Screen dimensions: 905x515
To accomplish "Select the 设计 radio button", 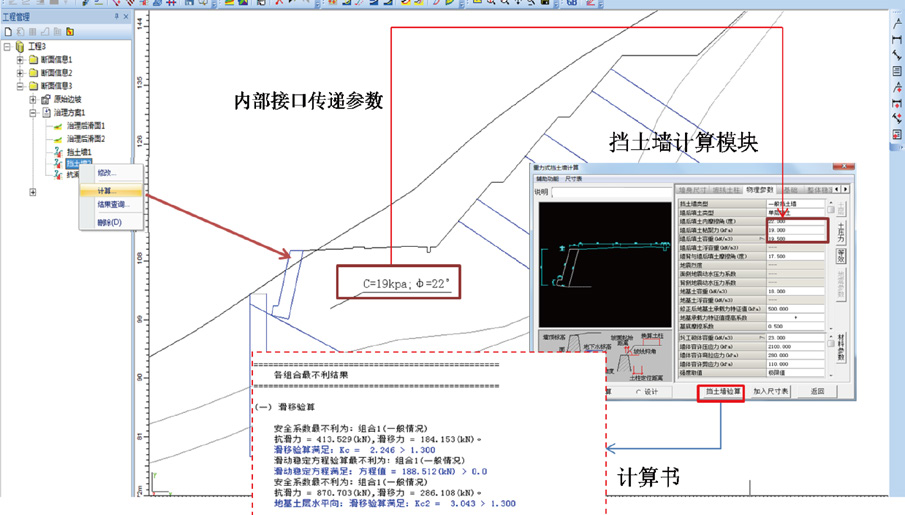I will point(640,391).
